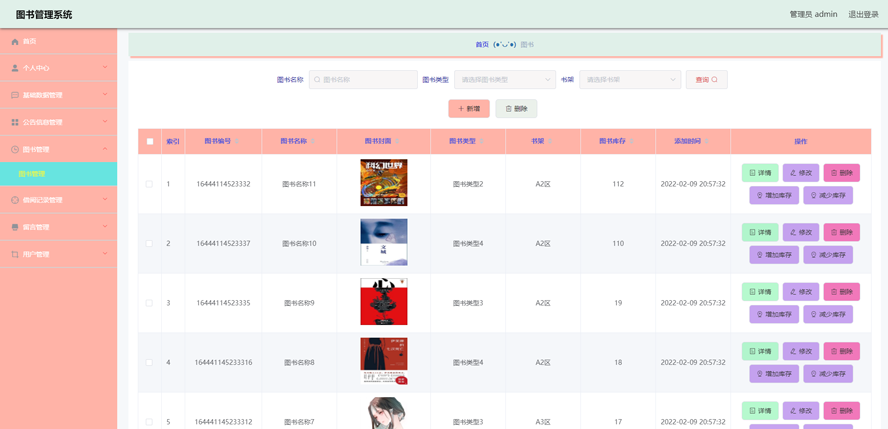Expand 基础数据管理 menu with its chevron
Image resolution: width=888 pixels, height=429 pixels.
tap(105, 95)
